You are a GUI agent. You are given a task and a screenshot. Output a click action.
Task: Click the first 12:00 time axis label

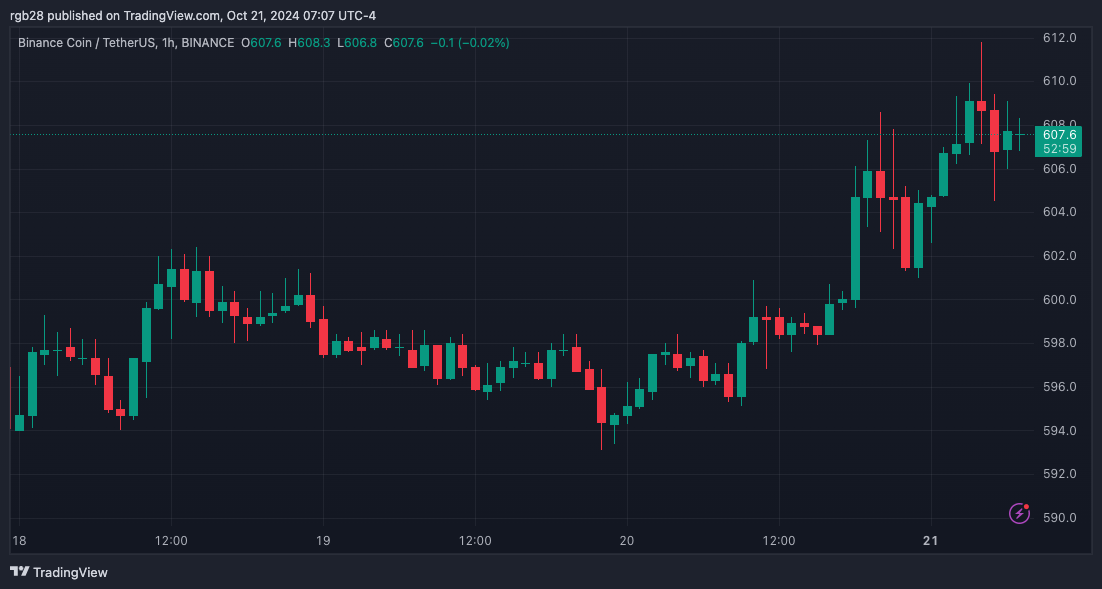[170, 540]
